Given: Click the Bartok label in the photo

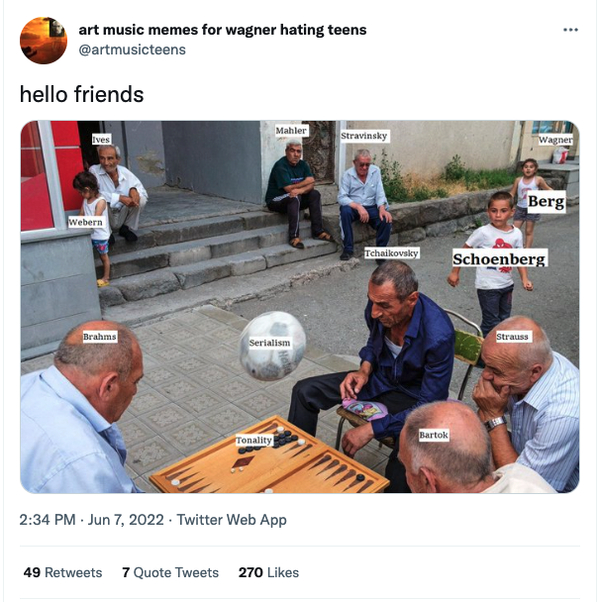Looking at the screenshot, I should click(x=434, y=435).
